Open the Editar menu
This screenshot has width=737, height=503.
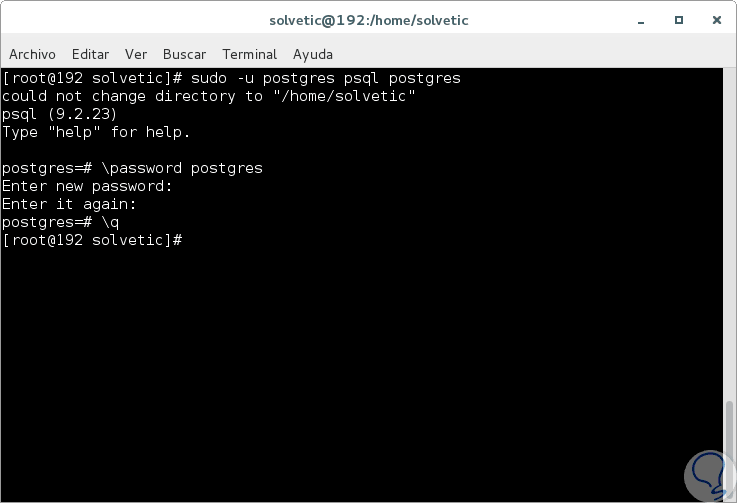point(90,54)
